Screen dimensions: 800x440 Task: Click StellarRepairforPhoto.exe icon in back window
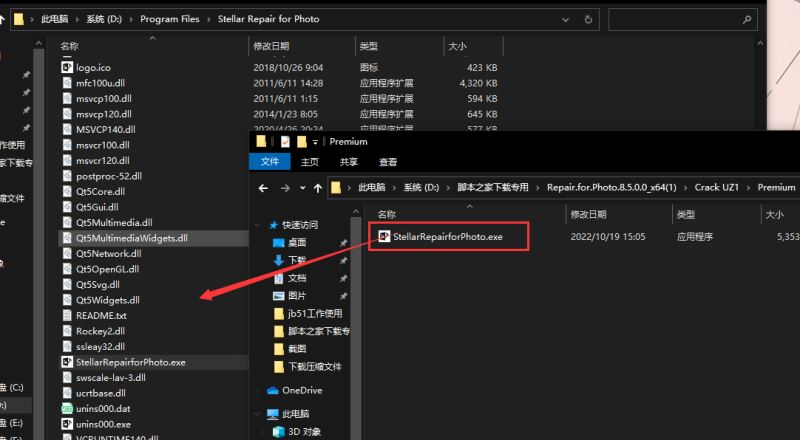(x=67, y=362)
